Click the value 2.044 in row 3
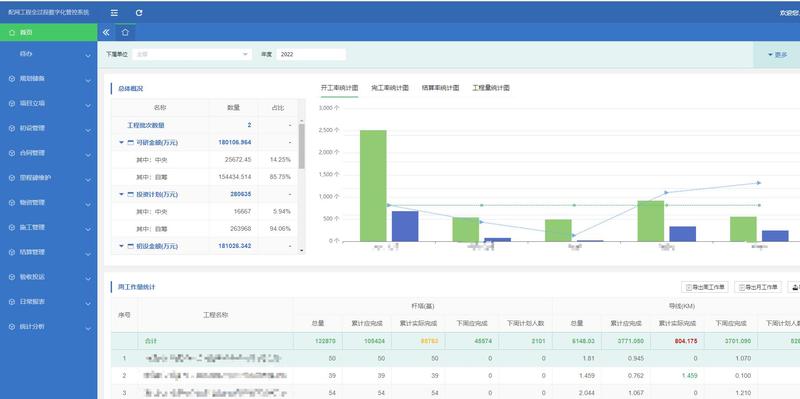 [586, 393]
